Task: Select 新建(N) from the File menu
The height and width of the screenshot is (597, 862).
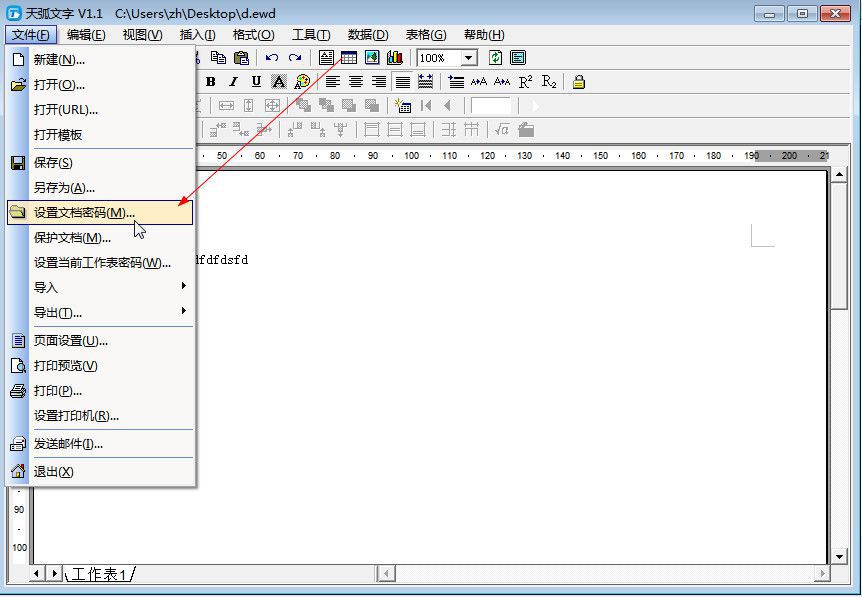Action: click(x=100, y=59)
